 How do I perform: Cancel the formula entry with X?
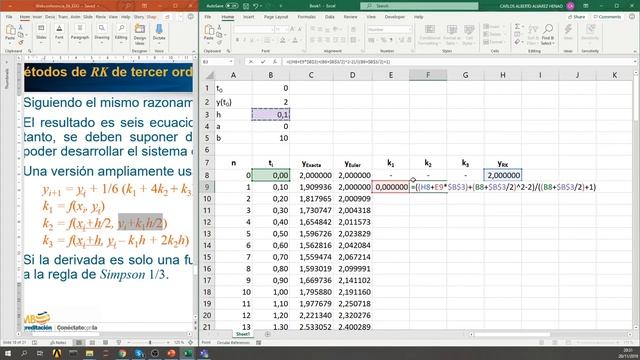tap(251, 62)
